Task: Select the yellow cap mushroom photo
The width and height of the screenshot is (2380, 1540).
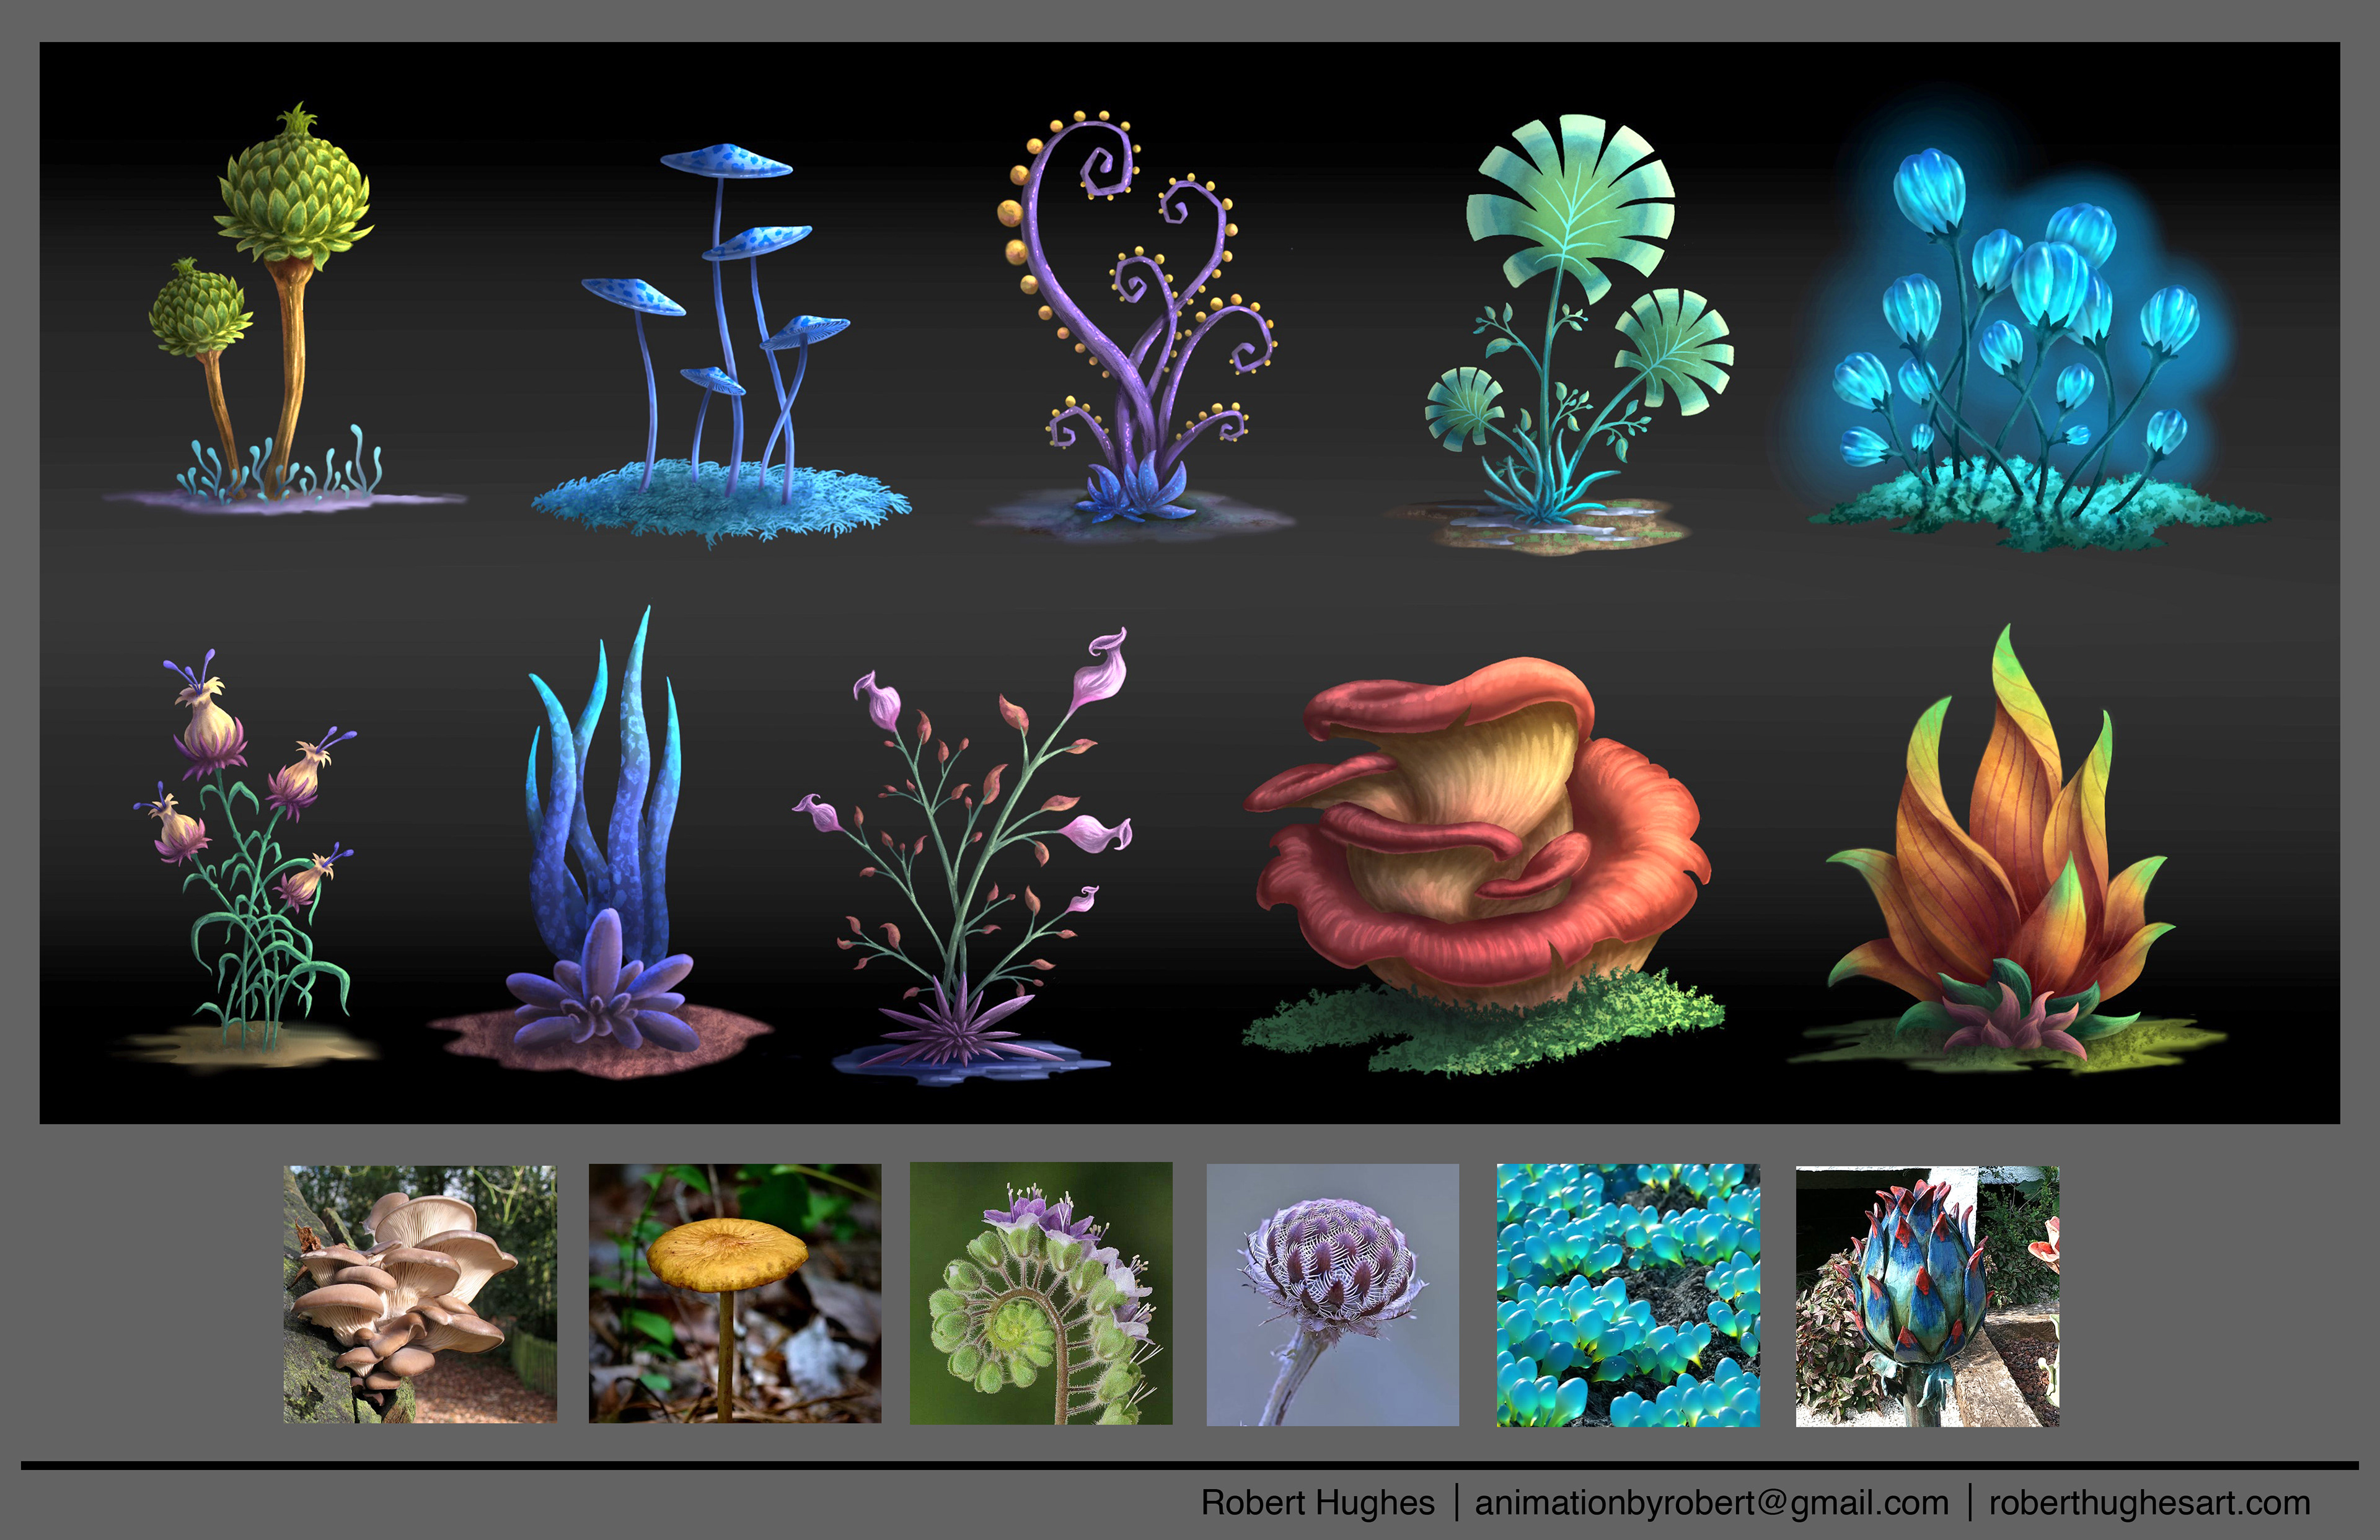Action: [x=735, y=1293]
